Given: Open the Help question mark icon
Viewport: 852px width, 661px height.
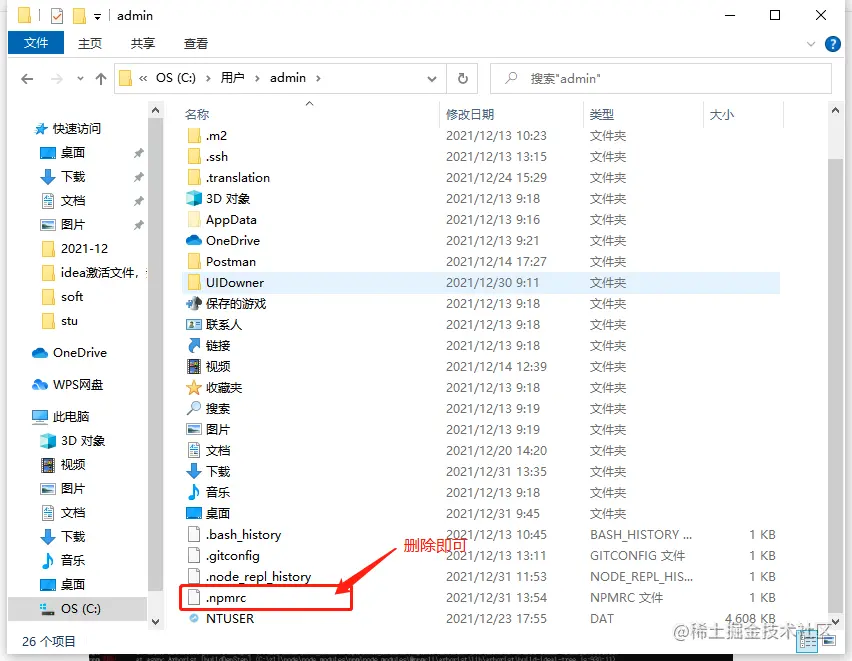Looking at the screenshot, I should point(832,44).
